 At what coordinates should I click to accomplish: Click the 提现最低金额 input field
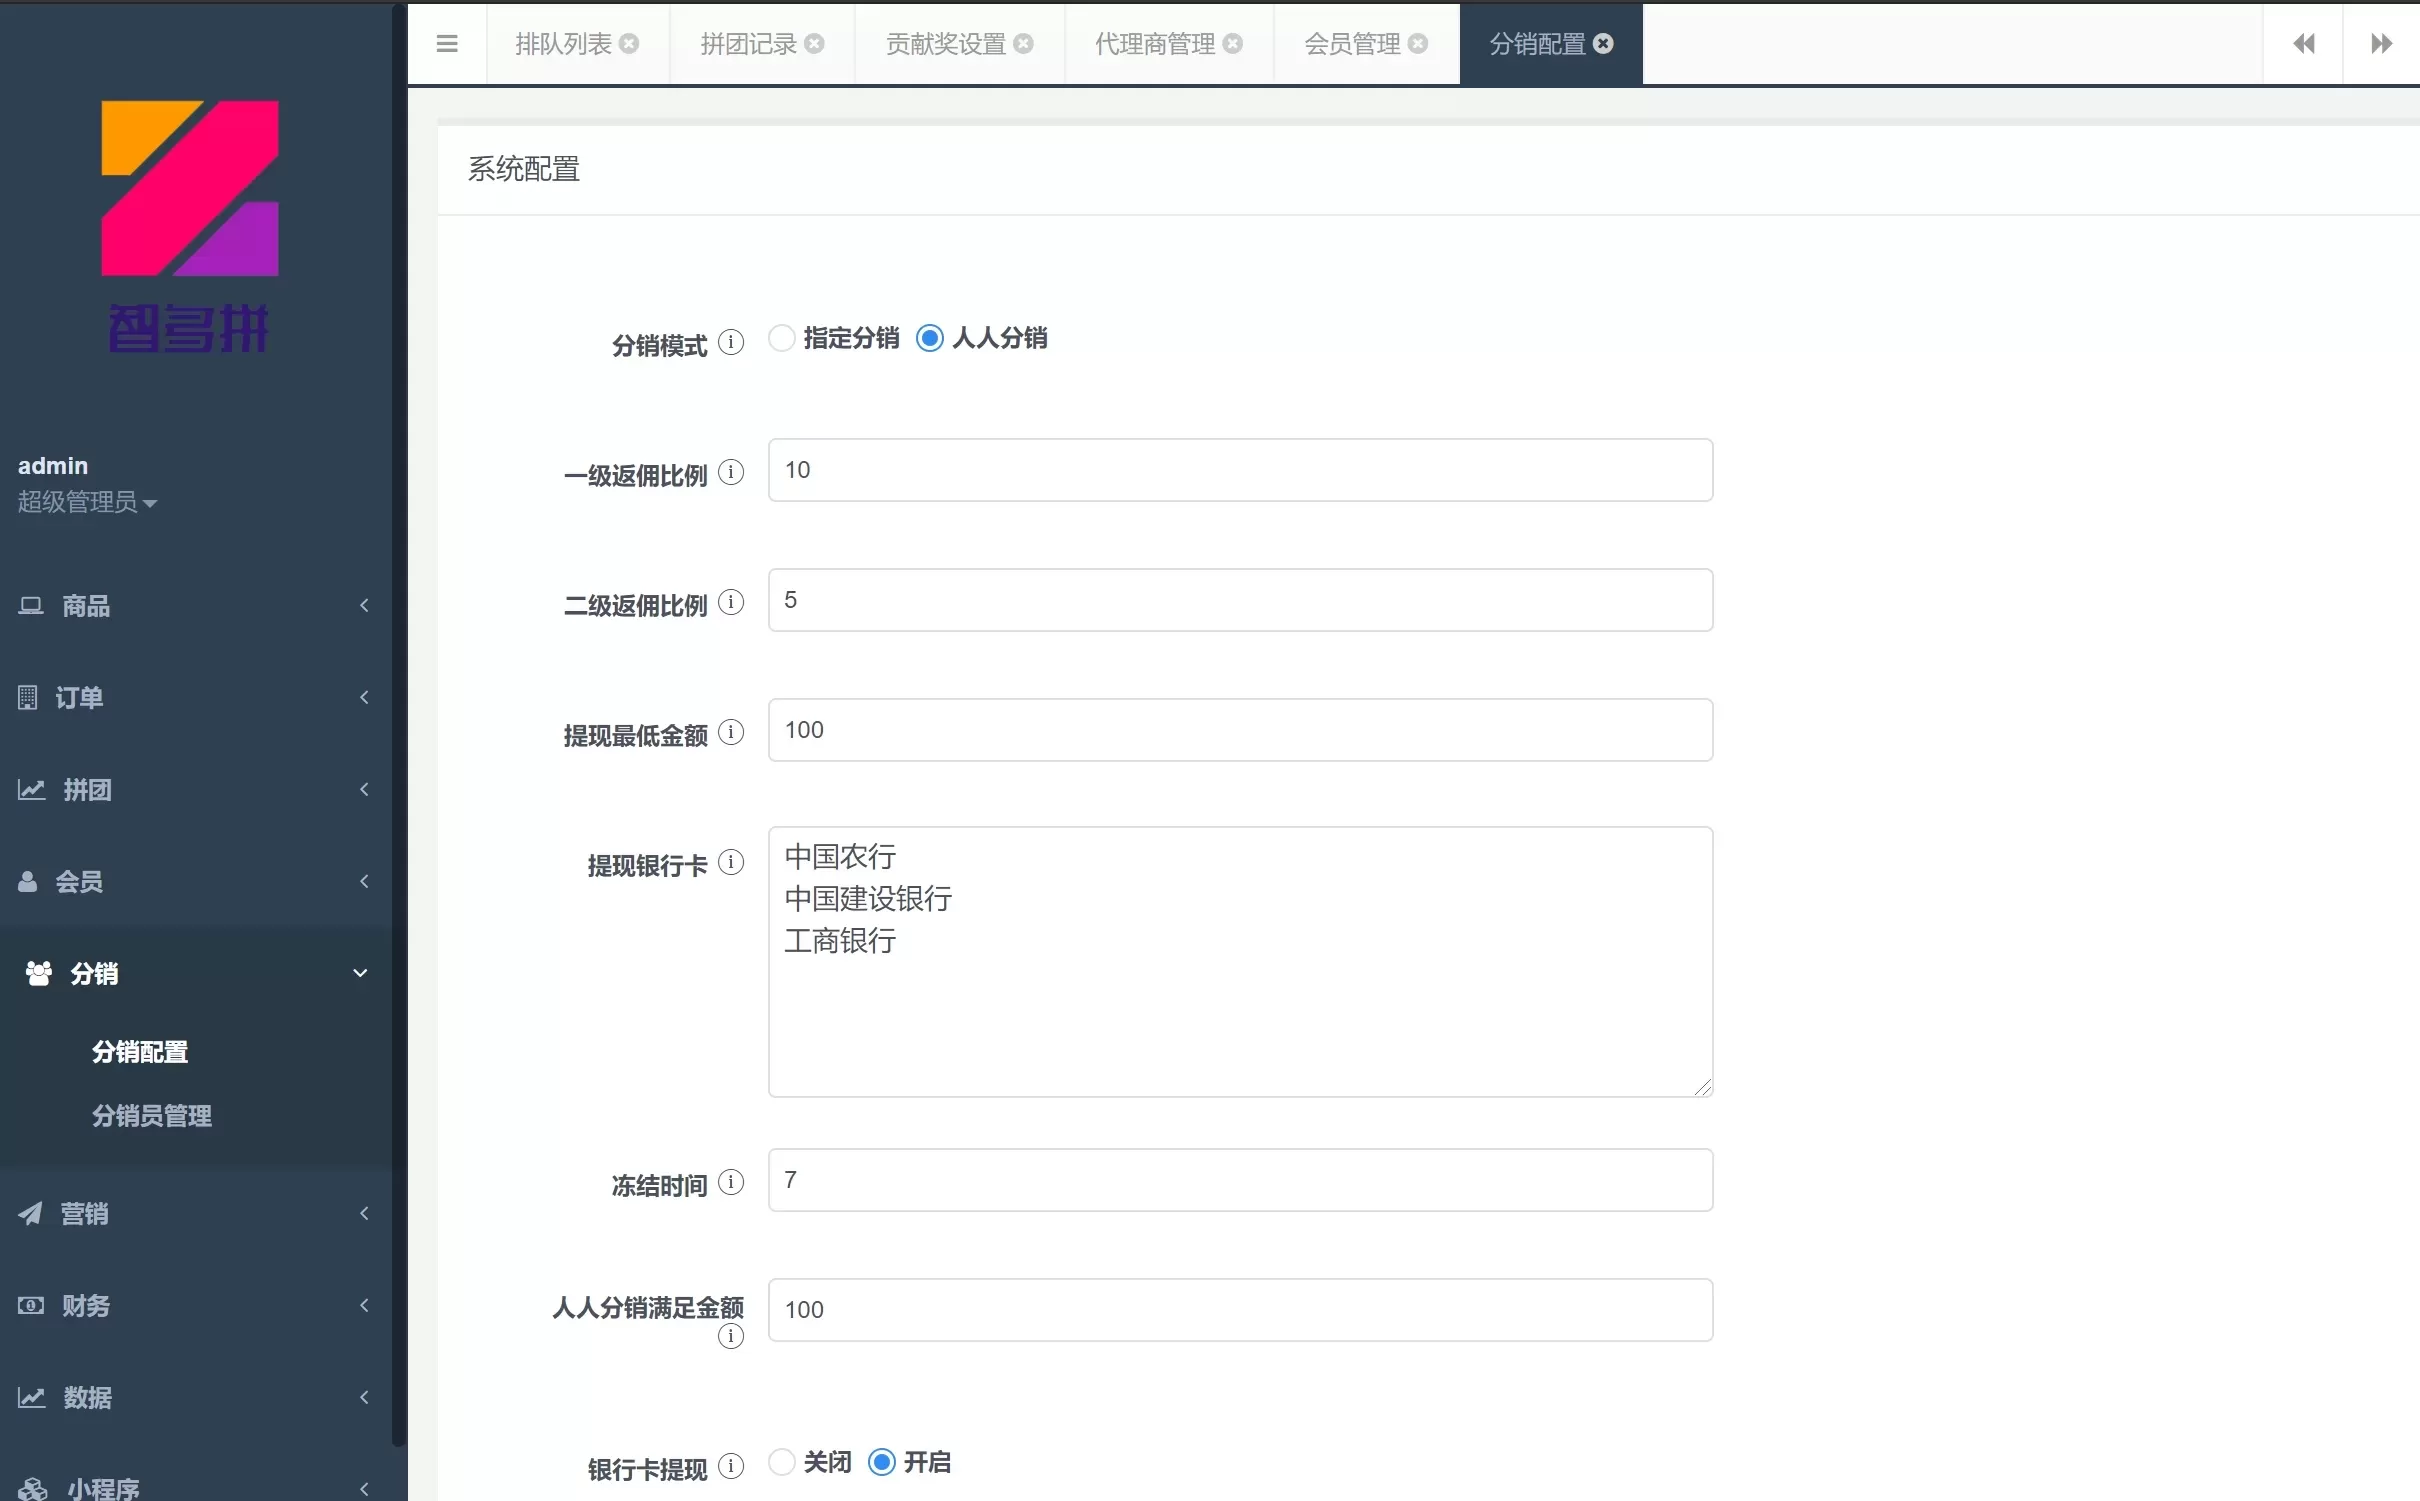pyautogui.click(x=1239, y=731)
